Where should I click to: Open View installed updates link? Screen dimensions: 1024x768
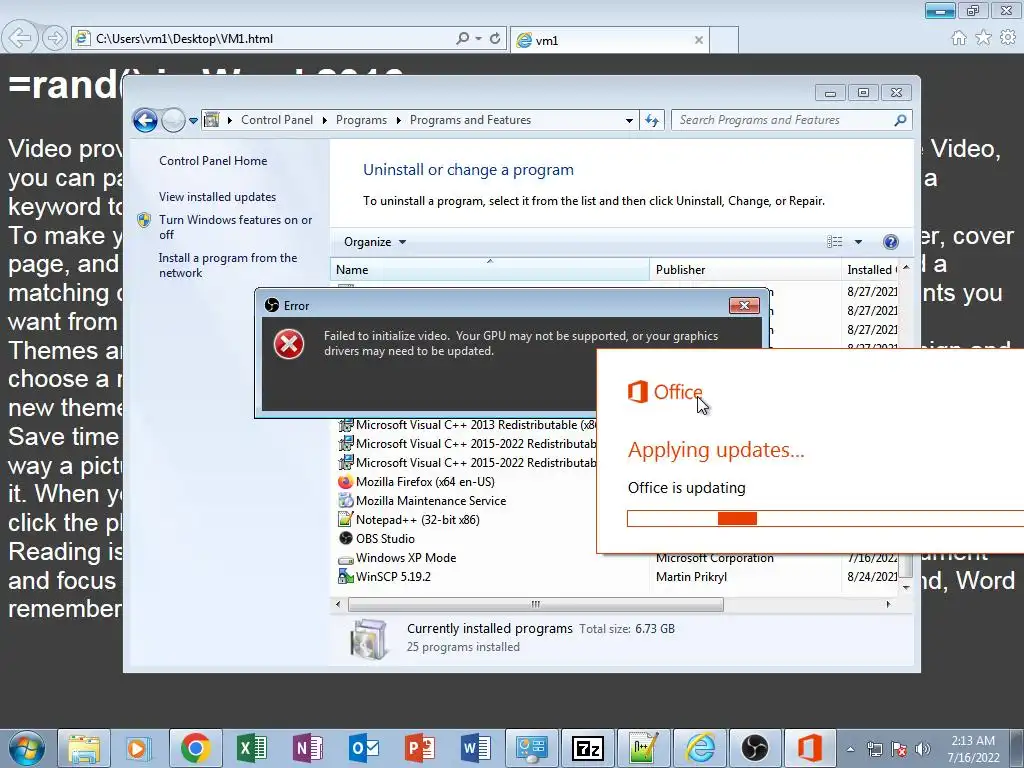click(x=217, y=197)
